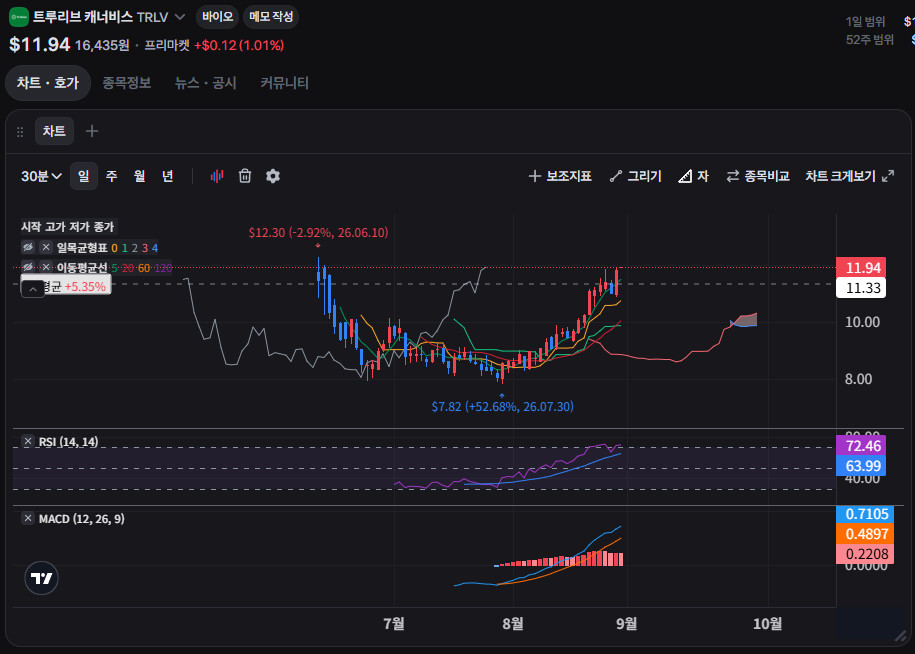The height and width of the screenshot is (654, 915).
Task: Open the 차트 · 호가 tab
Action: pyautogui.click(x=48, y=83)
